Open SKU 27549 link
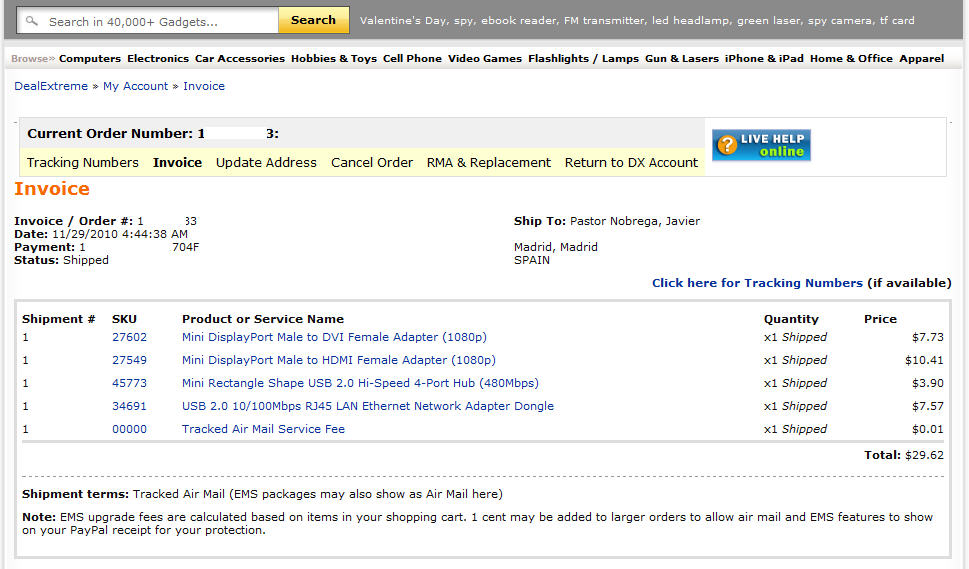The image size is (969, 569). pyautogui.click(x=129, y=360)
